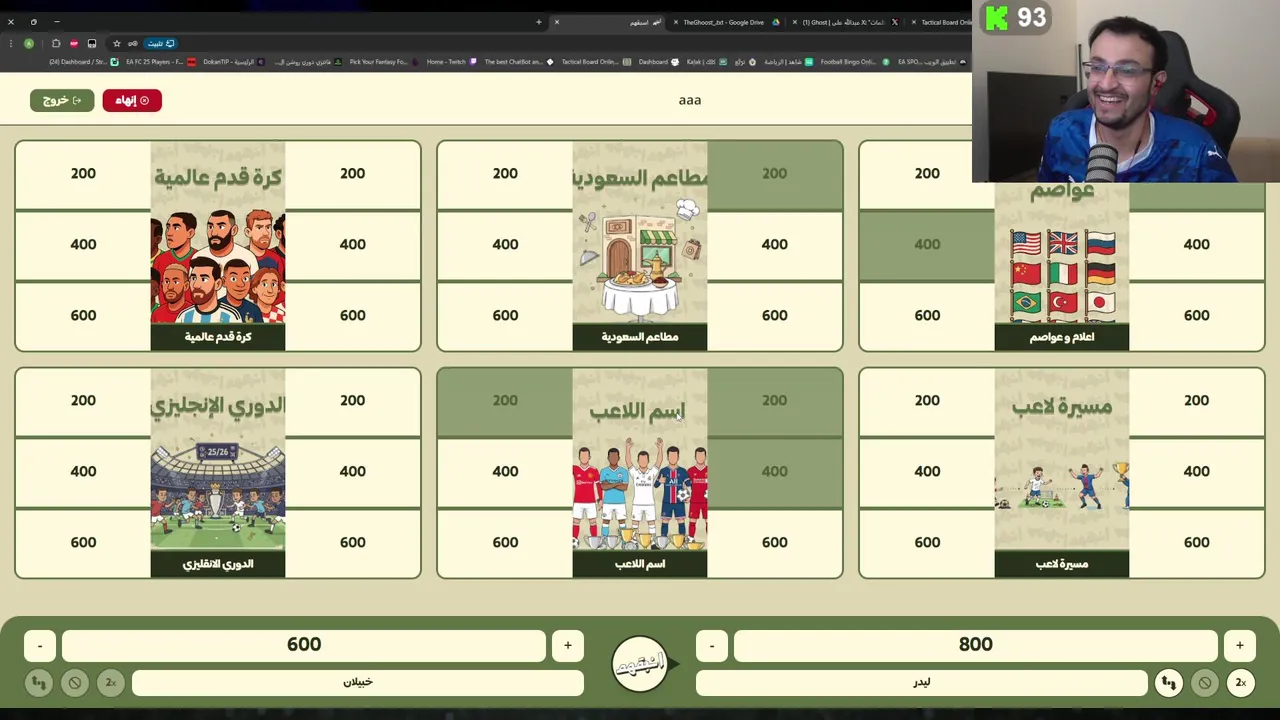
Task: Select left 200 in مطاعم السعودية card
Action: click(505, 174)
